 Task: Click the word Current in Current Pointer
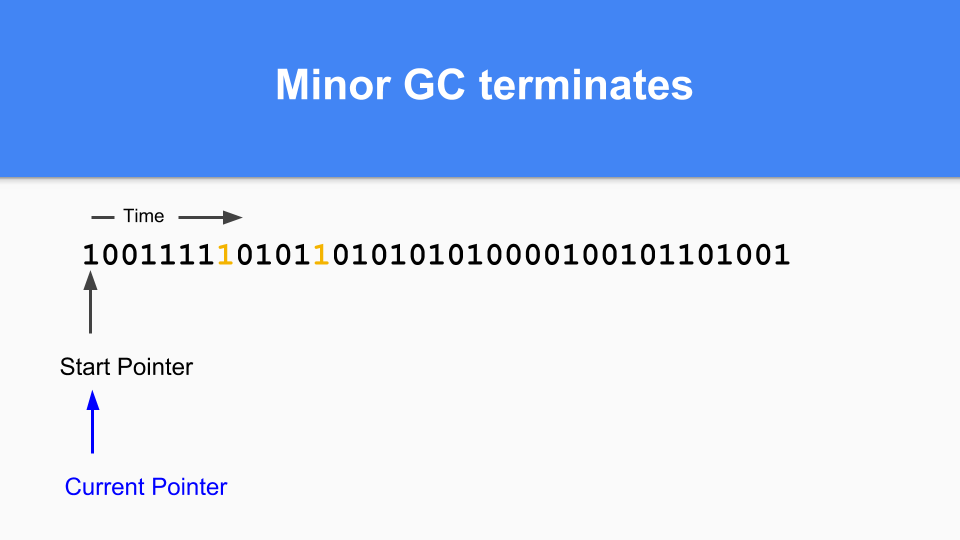104,487
